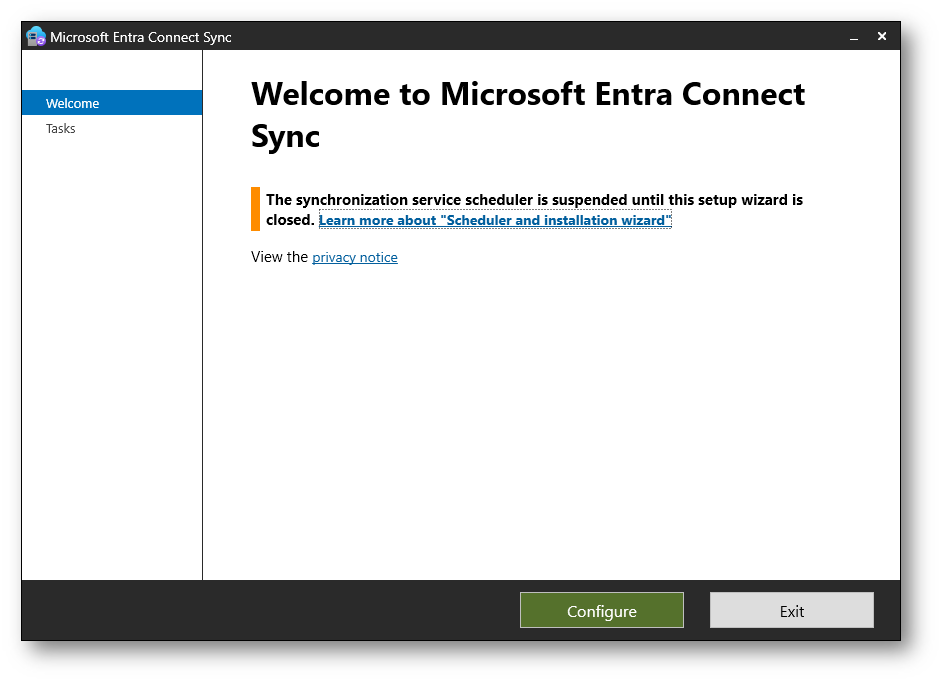The image size is (943, 683).
Task: Select the Welcome step in sidebar
Action: (x=111, y=103)
